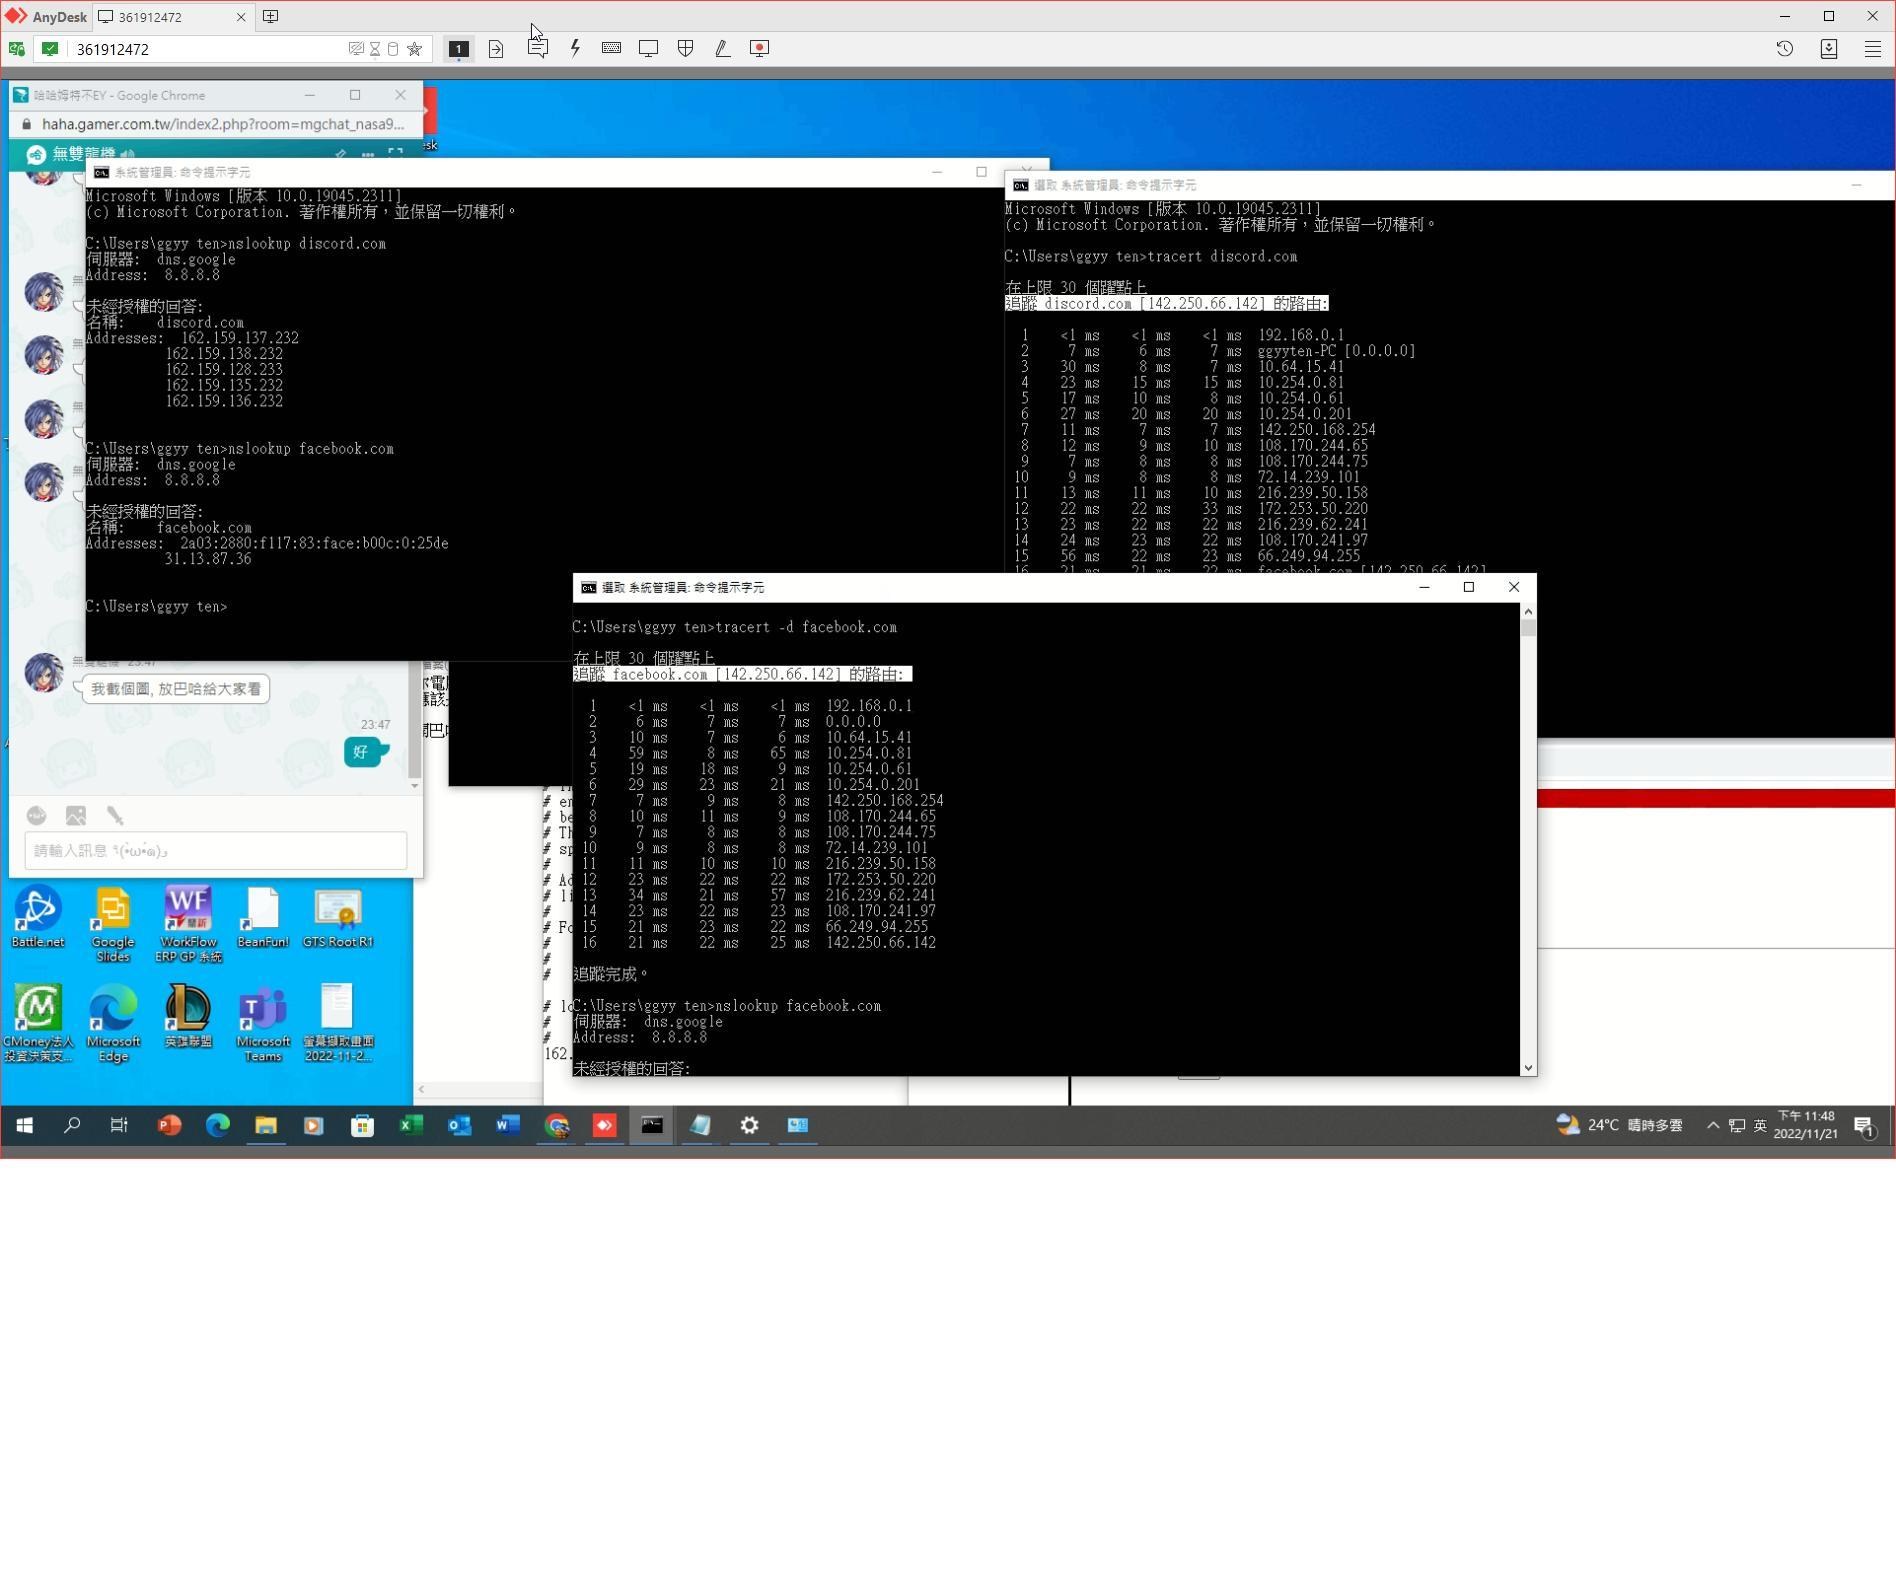Start AnyDesk session recording icon
The width and height of the screenshot is (1896, 1576).
click(x=760, y=48)
